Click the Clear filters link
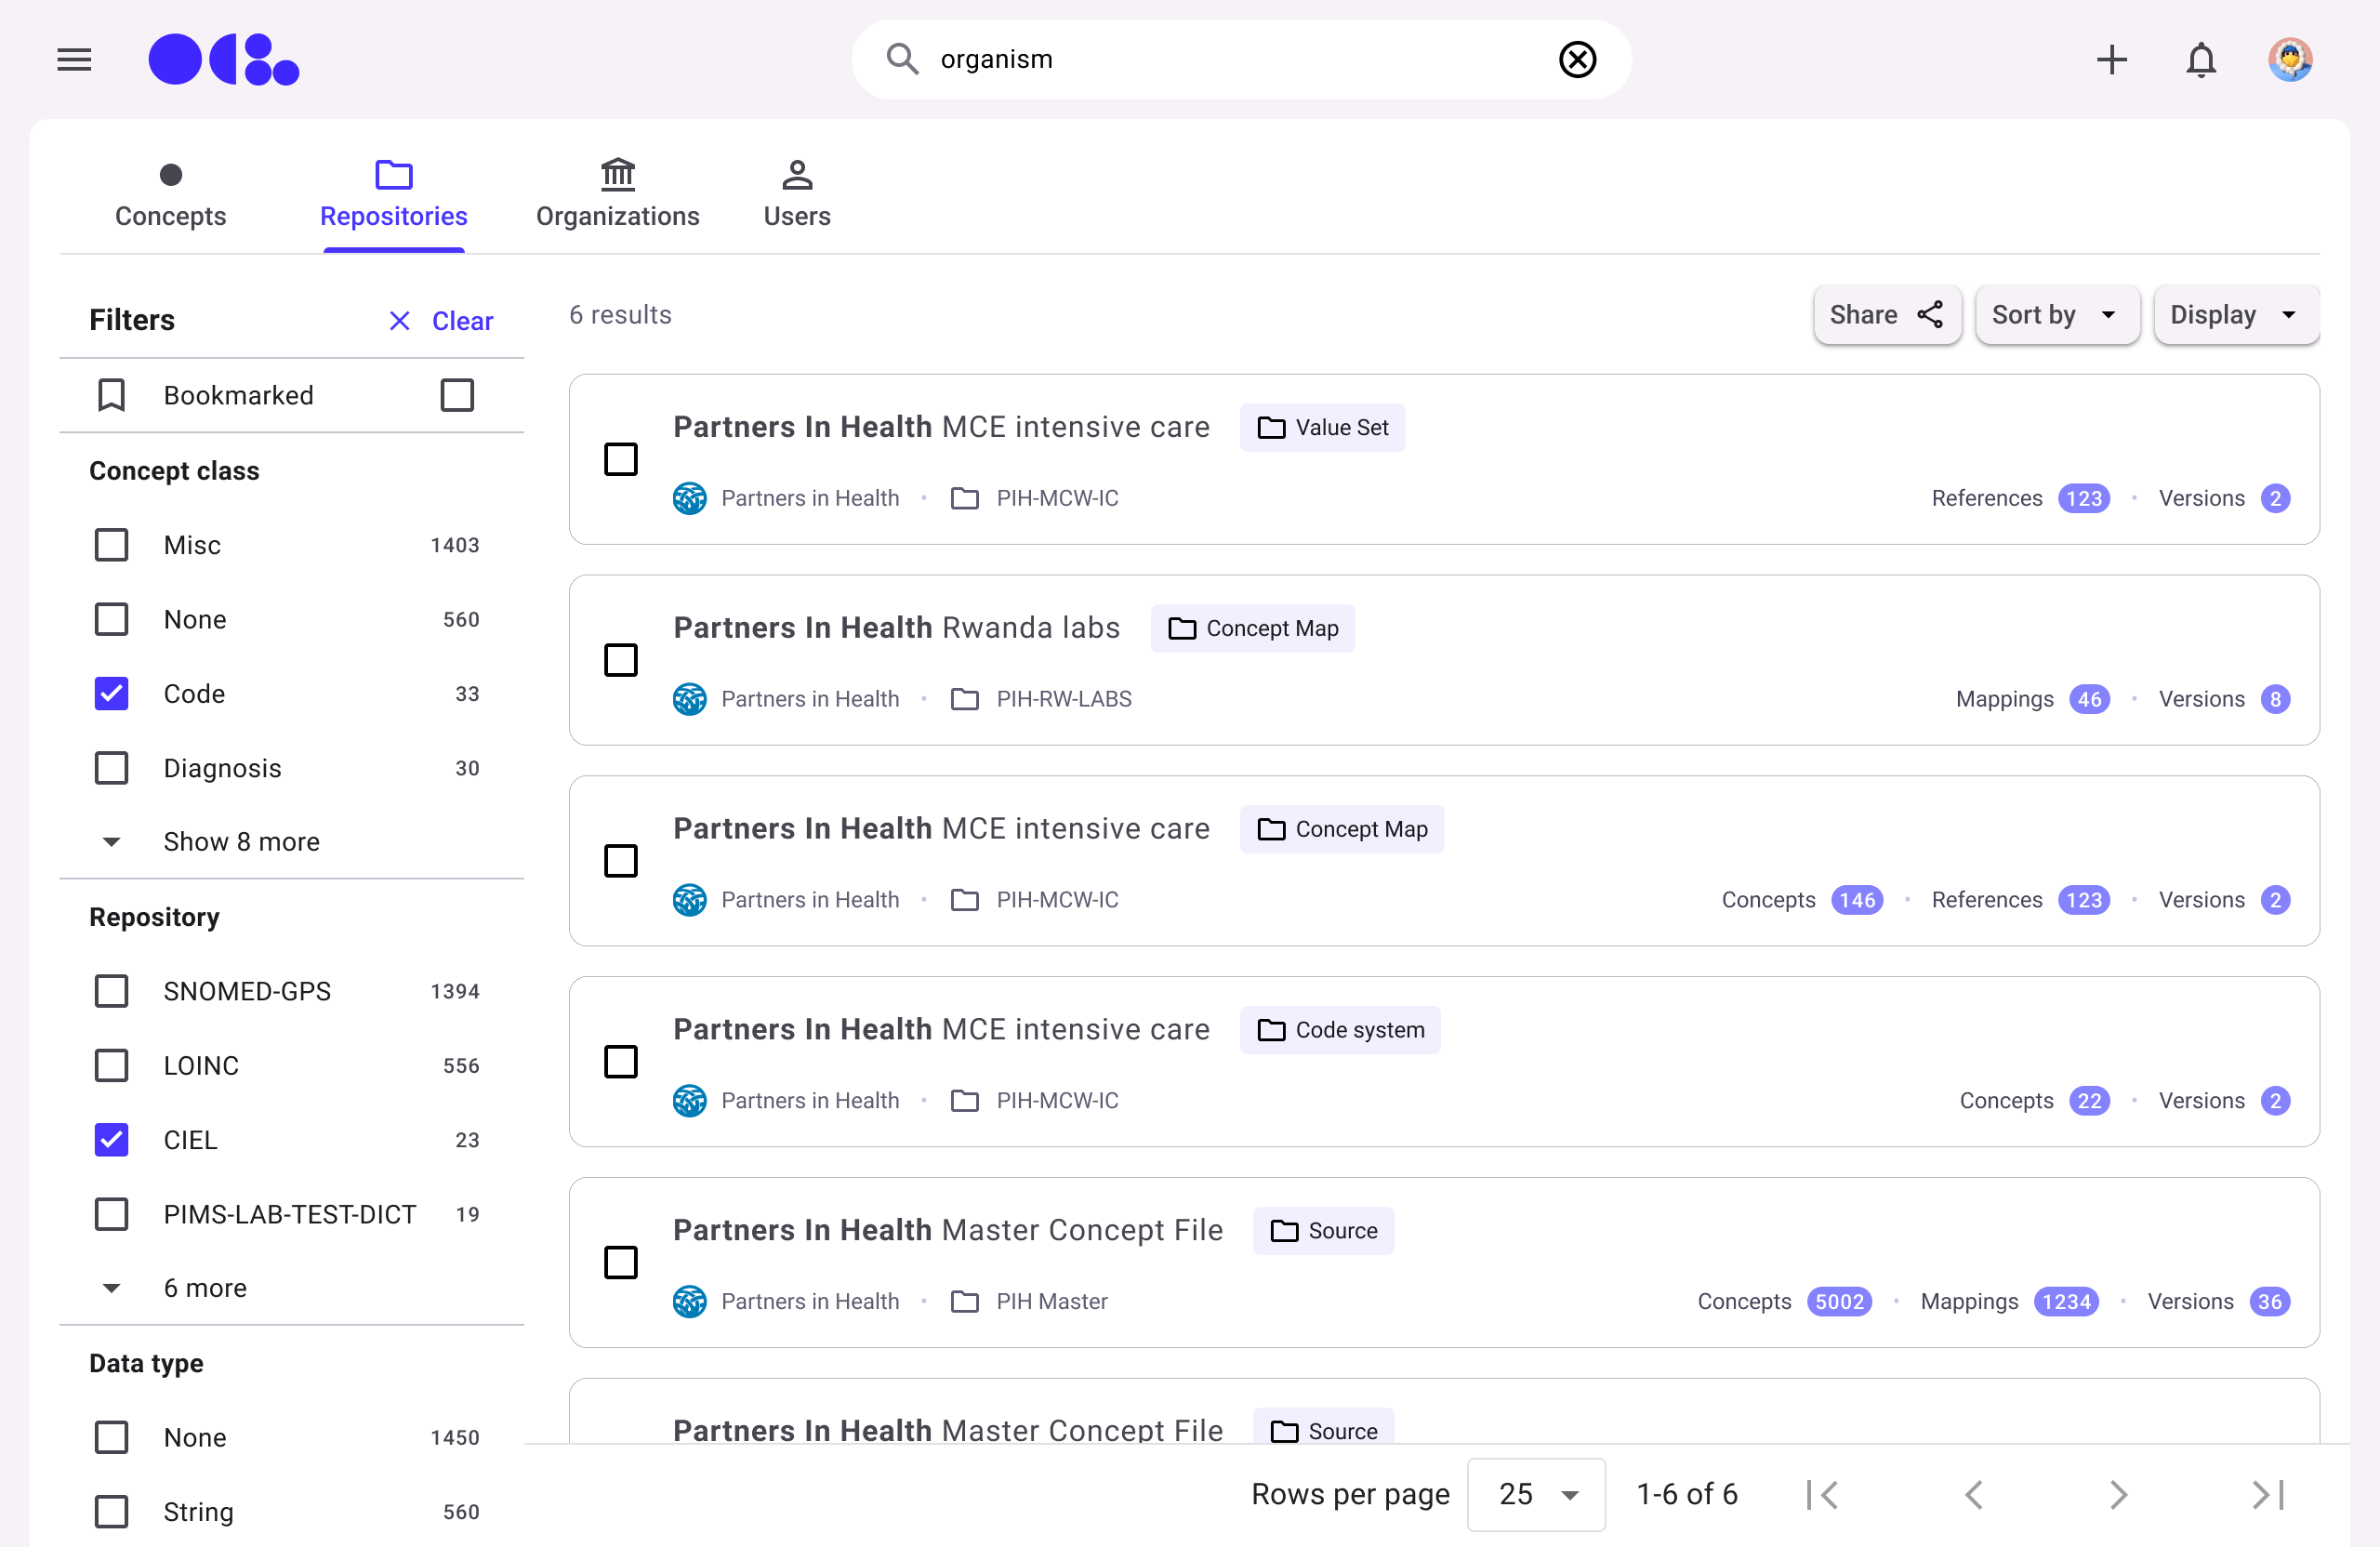 coord(441,320)
